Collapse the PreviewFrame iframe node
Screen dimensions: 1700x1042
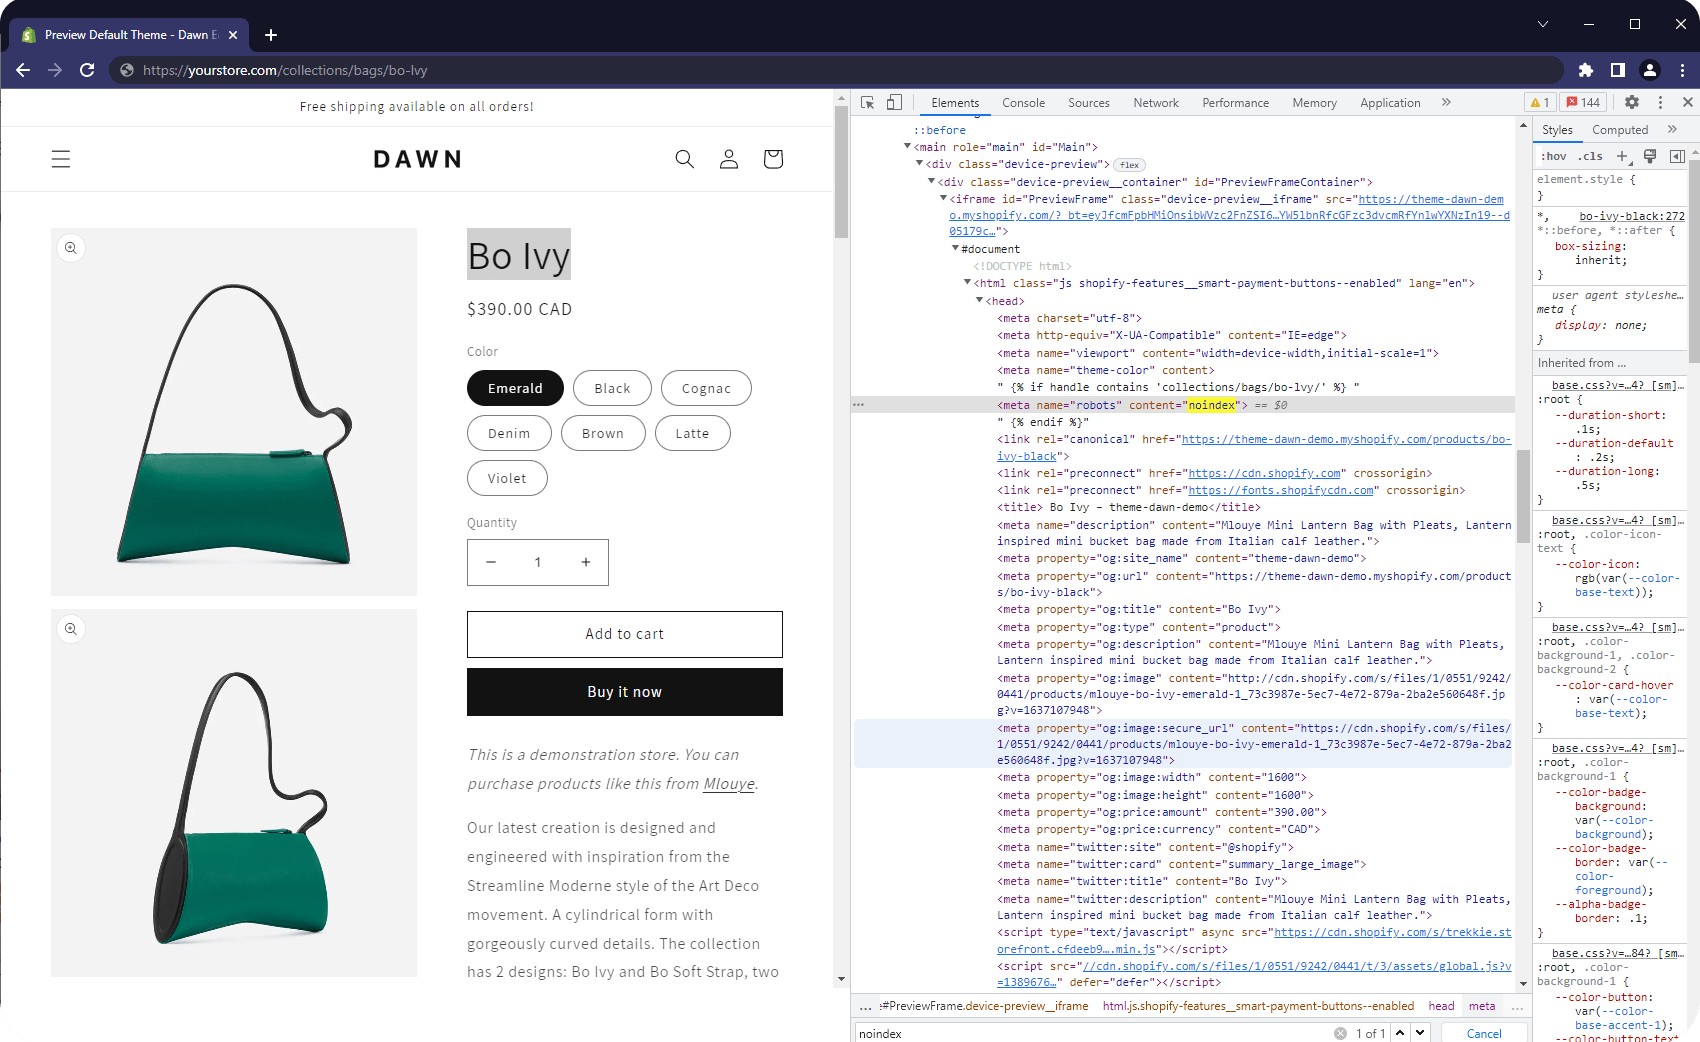943,198
